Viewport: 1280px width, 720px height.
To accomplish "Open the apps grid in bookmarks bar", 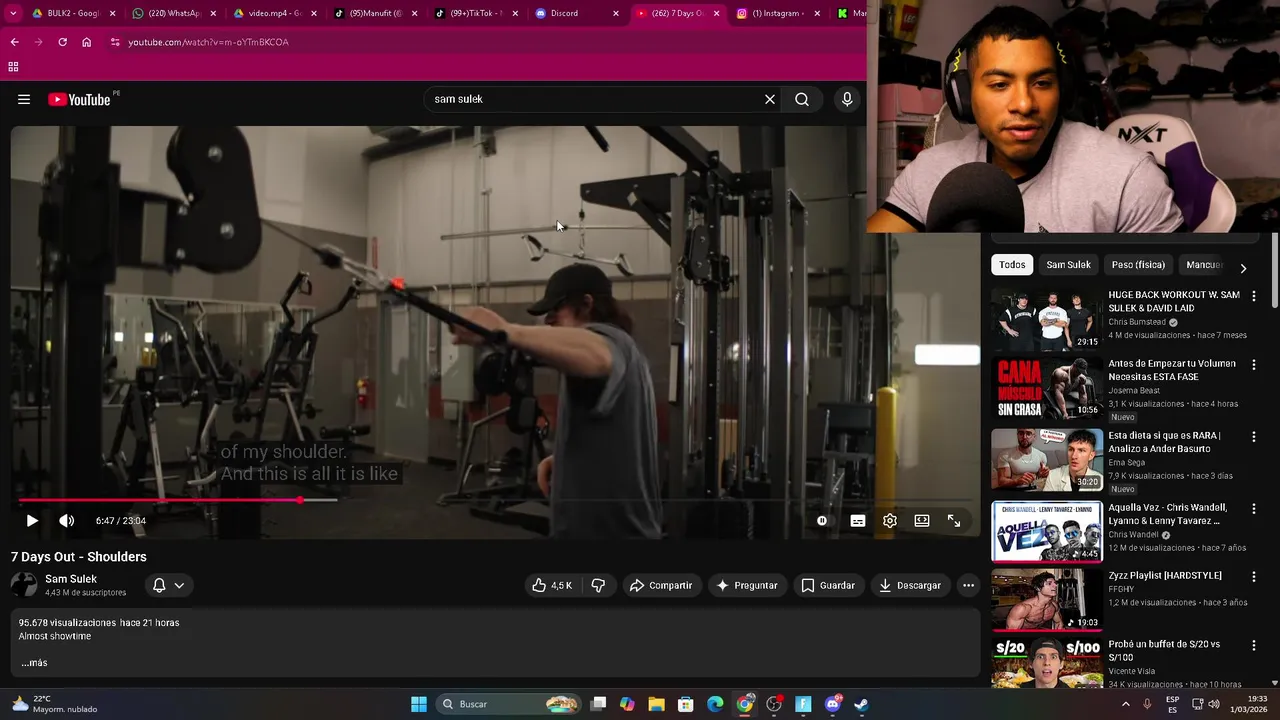I will coord(13,67).
